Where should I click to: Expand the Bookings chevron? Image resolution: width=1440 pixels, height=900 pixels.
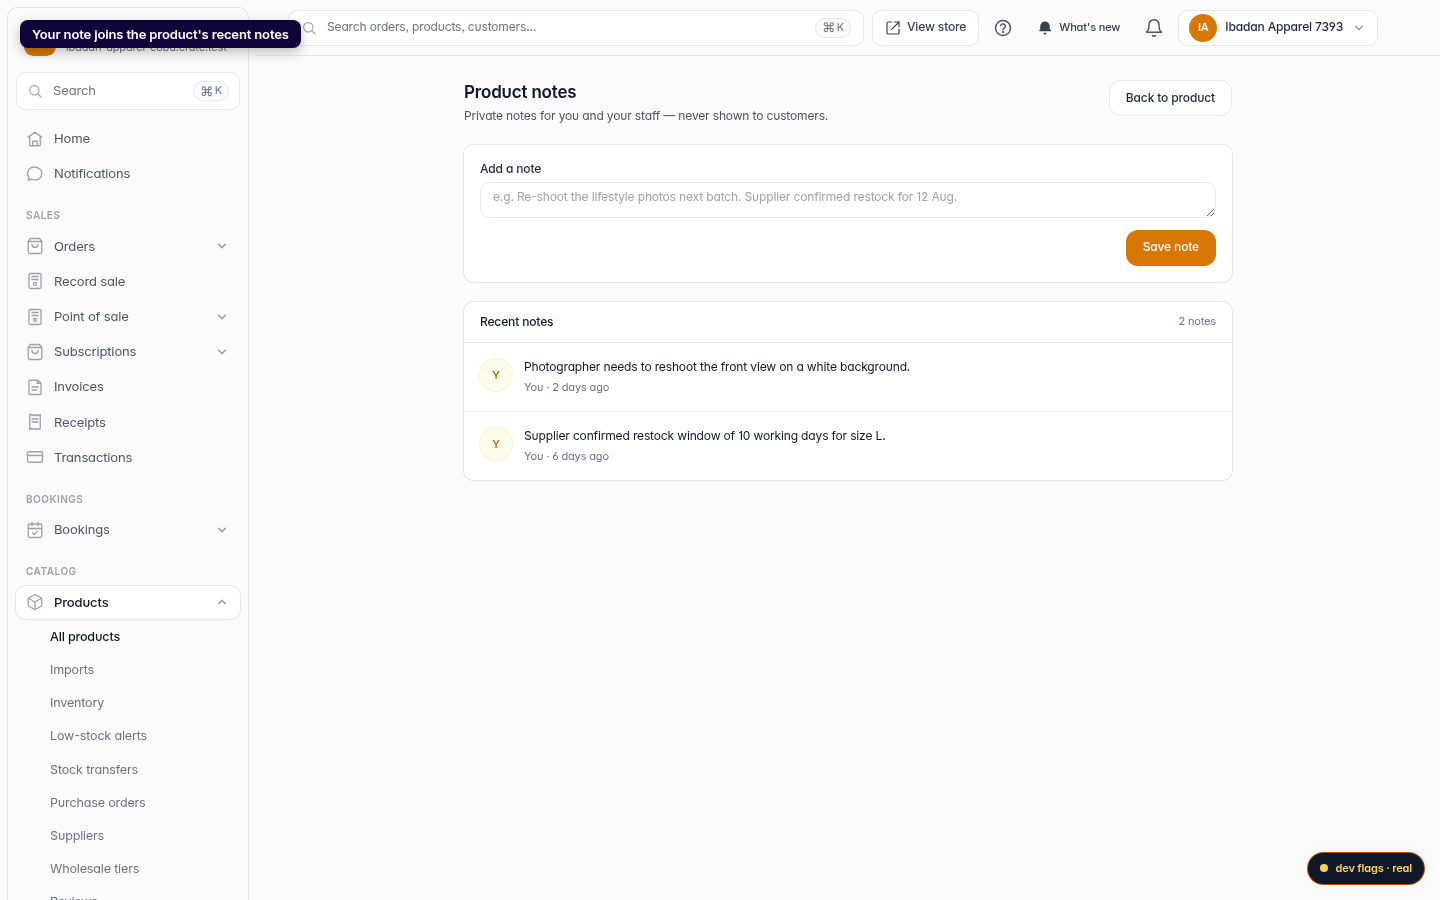(x=222, y=530)
